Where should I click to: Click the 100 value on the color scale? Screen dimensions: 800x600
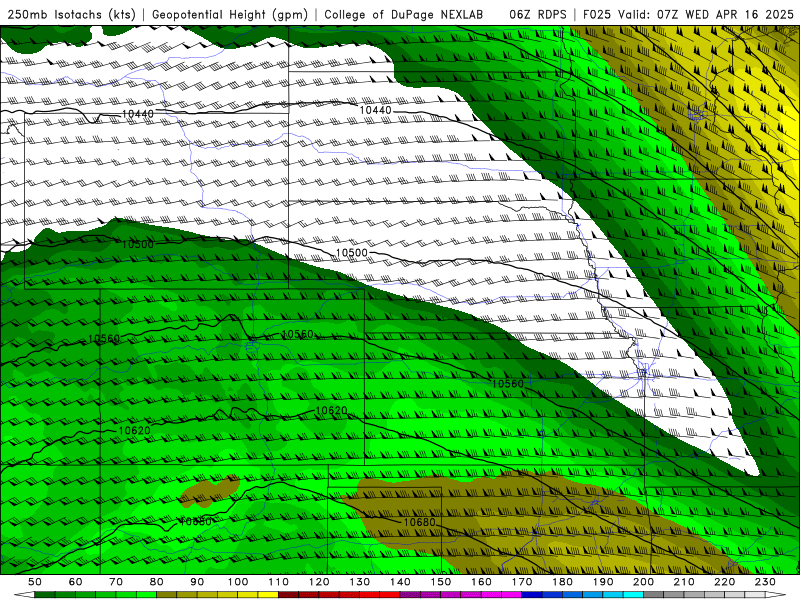point(238,582)
